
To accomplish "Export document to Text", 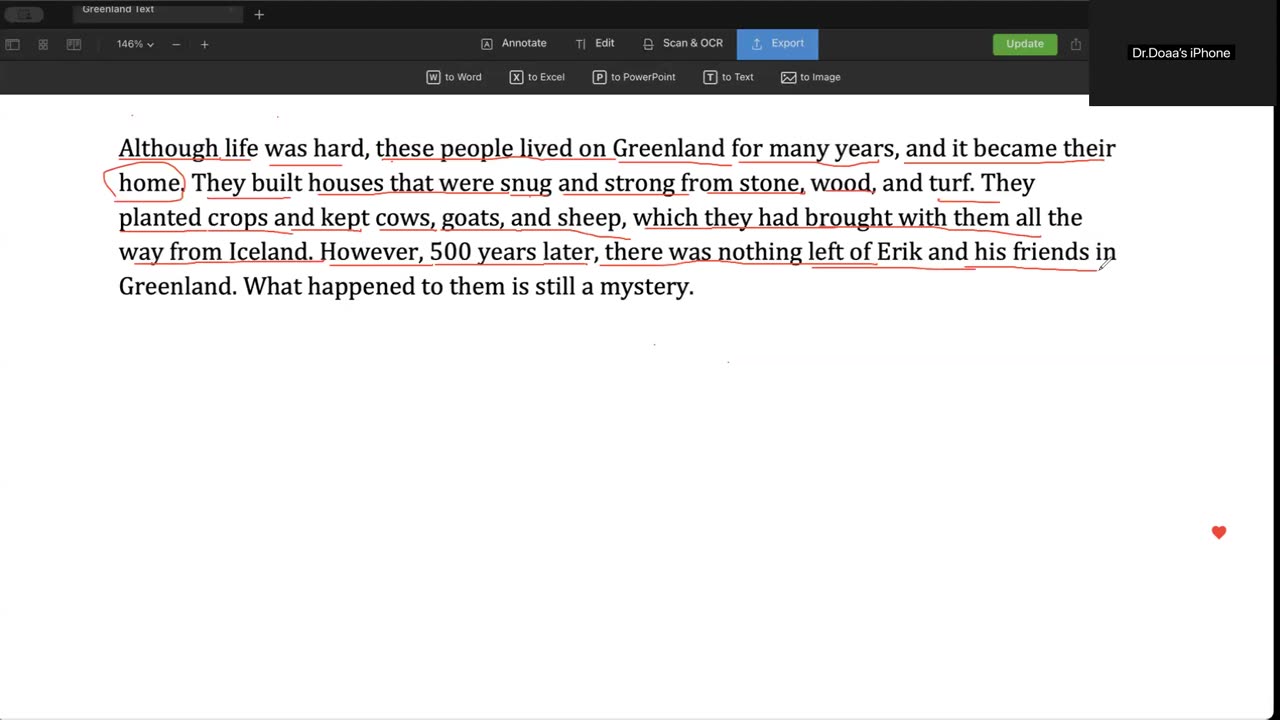I will pos(729,77).
